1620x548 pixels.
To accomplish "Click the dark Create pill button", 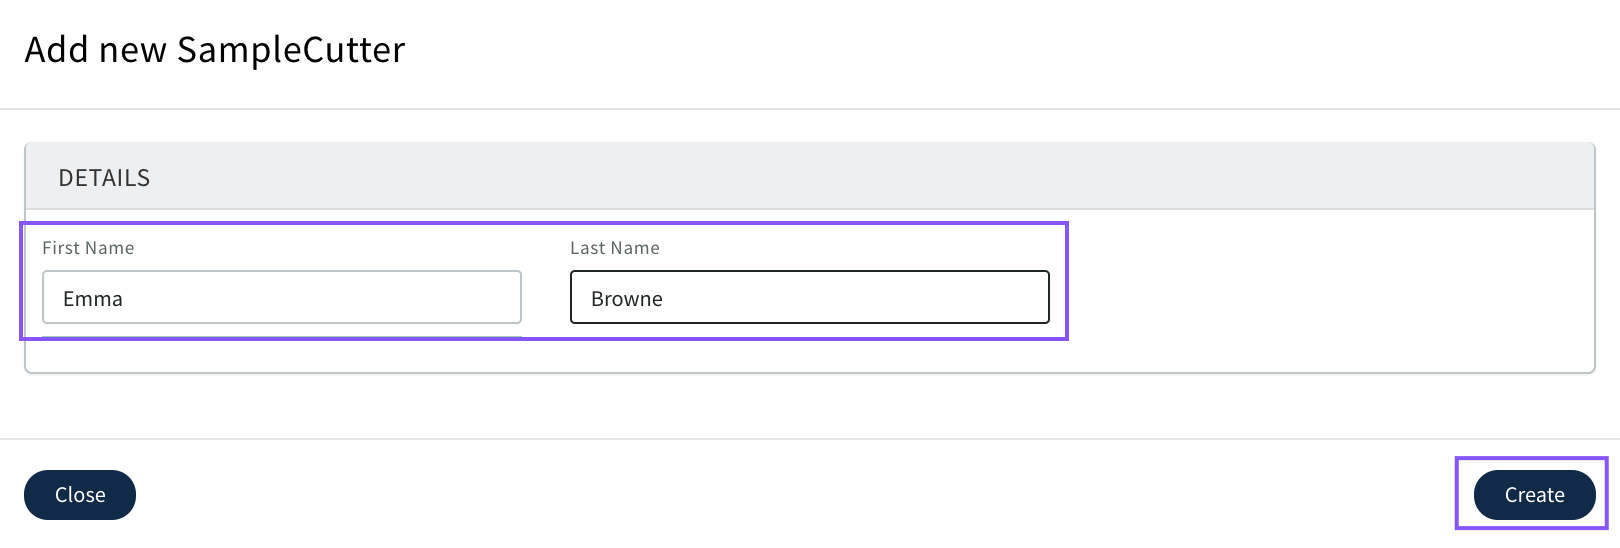I will tap(1534, 495).
